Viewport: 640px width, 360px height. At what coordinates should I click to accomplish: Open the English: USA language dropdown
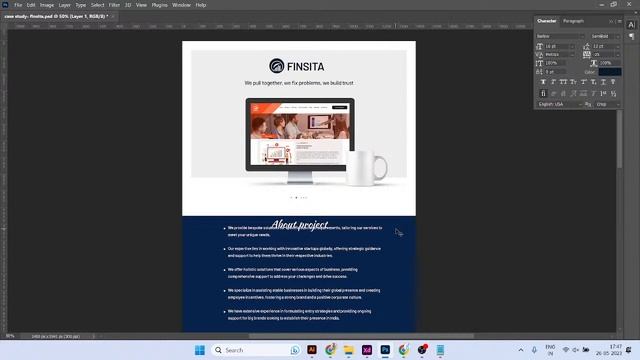(559, 104)
